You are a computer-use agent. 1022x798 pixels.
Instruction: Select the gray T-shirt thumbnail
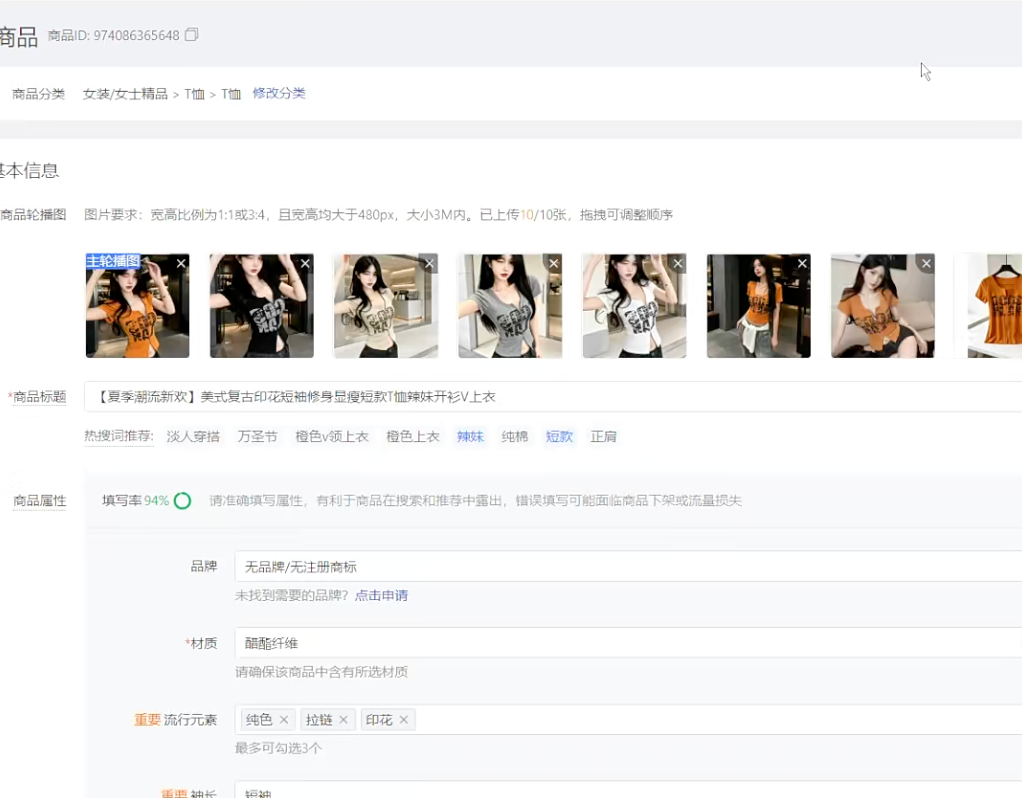[510, 306]
